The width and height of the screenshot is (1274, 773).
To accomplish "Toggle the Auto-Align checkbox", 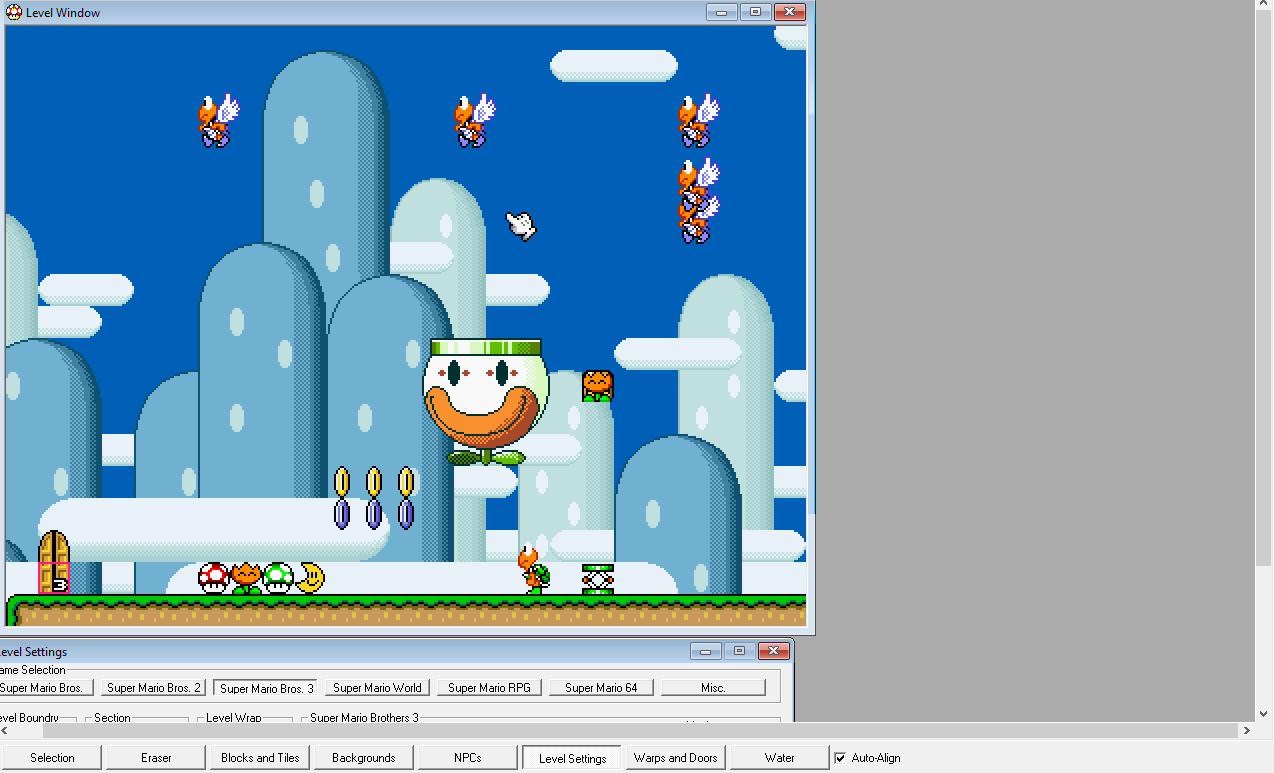I will [840, 758].
